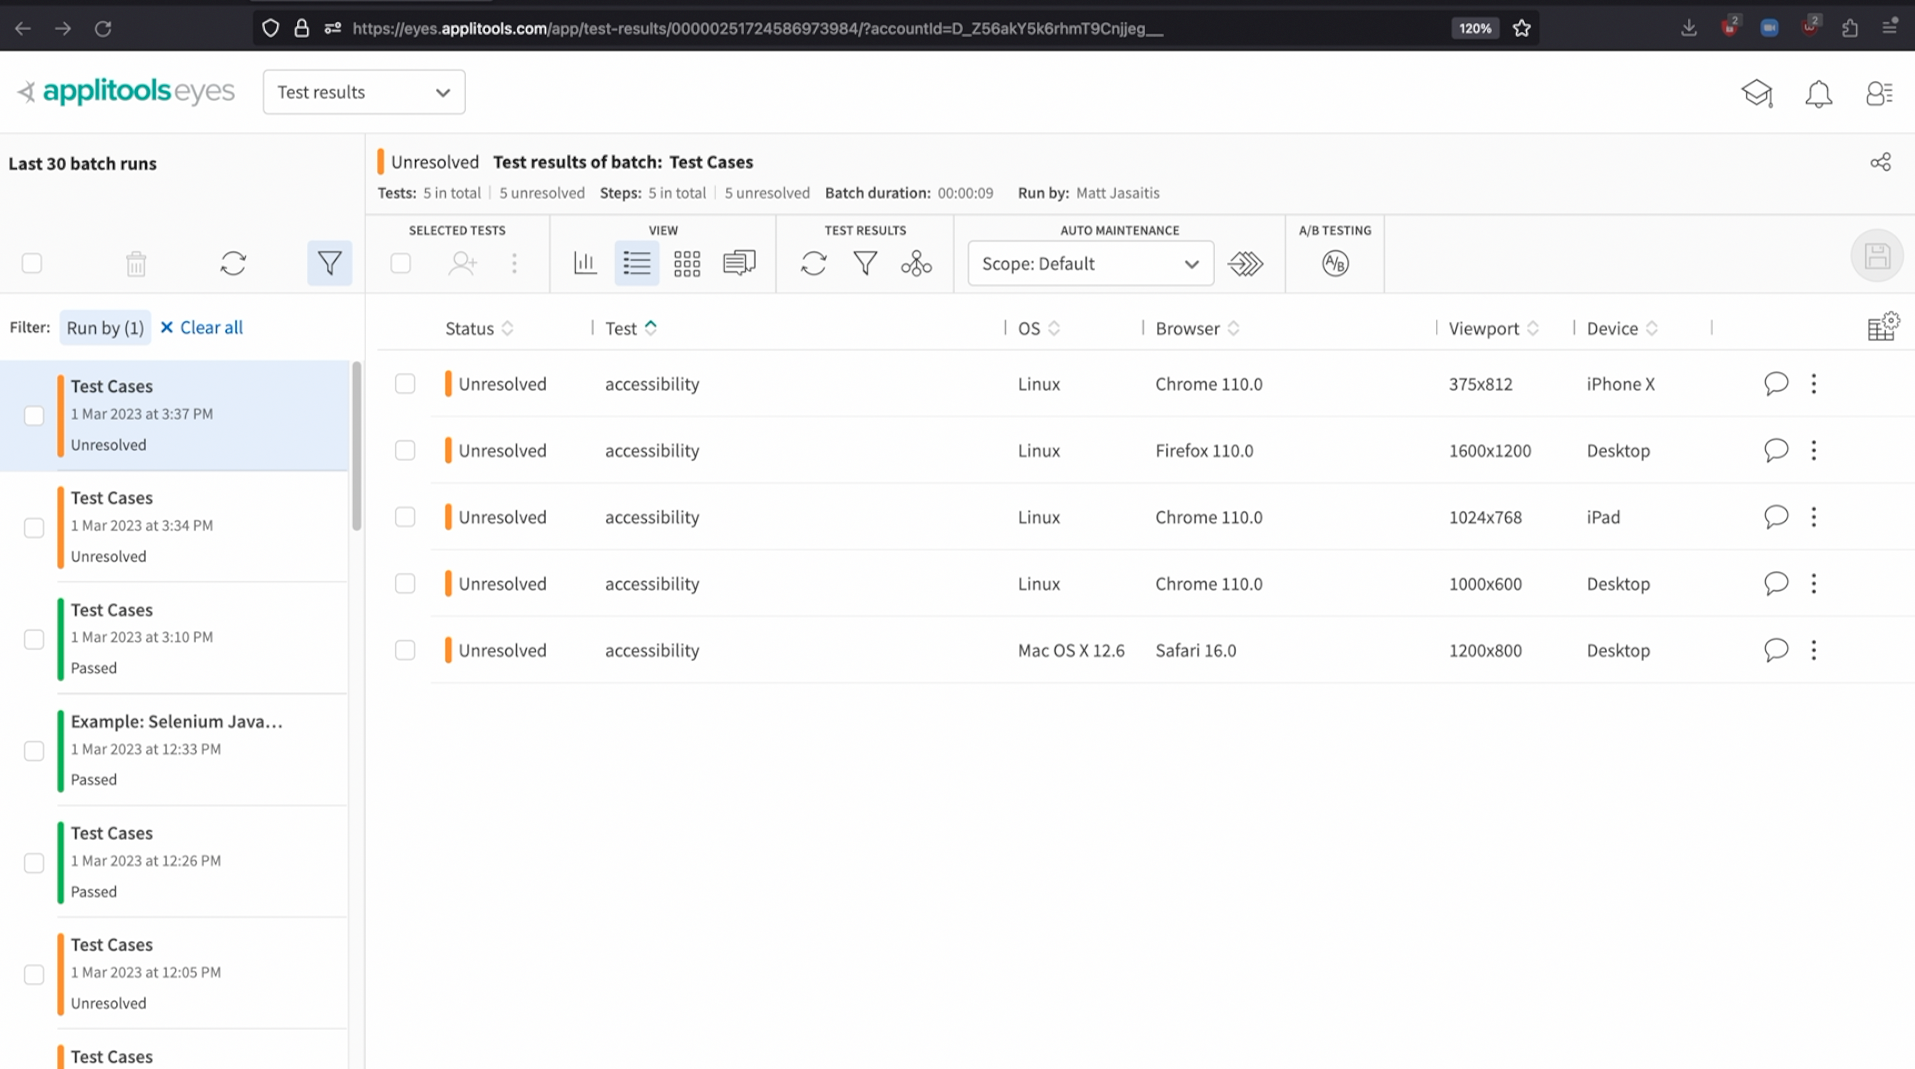
Task: Open comments for iPhone X test row
Action: 1776,384
